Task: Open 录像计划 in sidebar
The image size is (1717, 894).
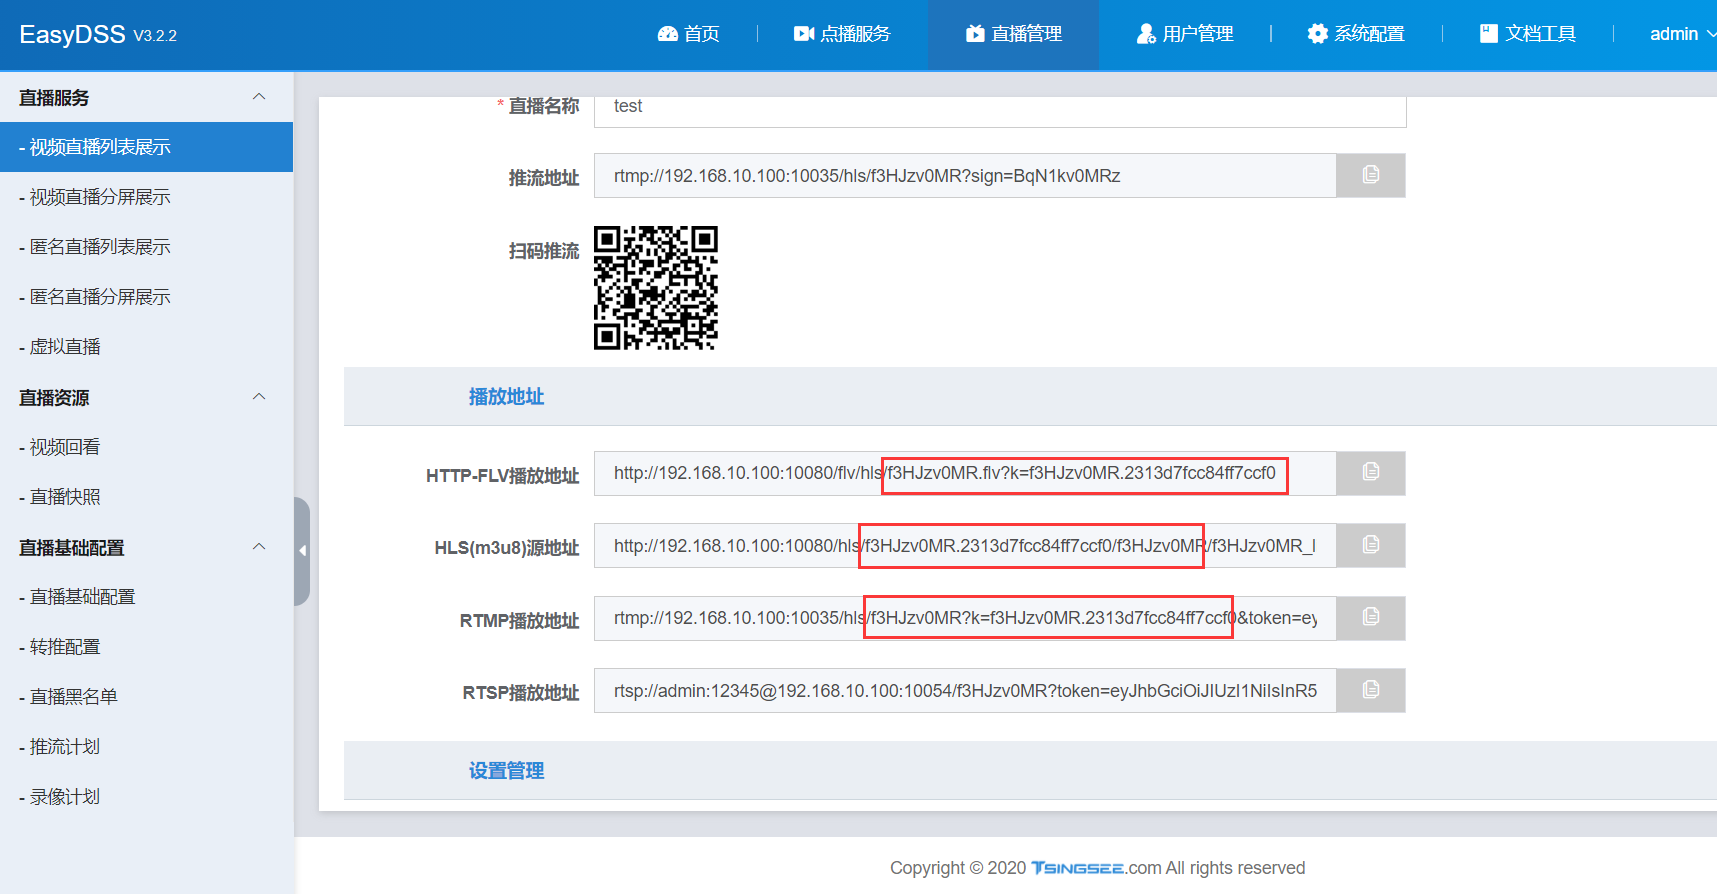Action: [x=146, y=797]
